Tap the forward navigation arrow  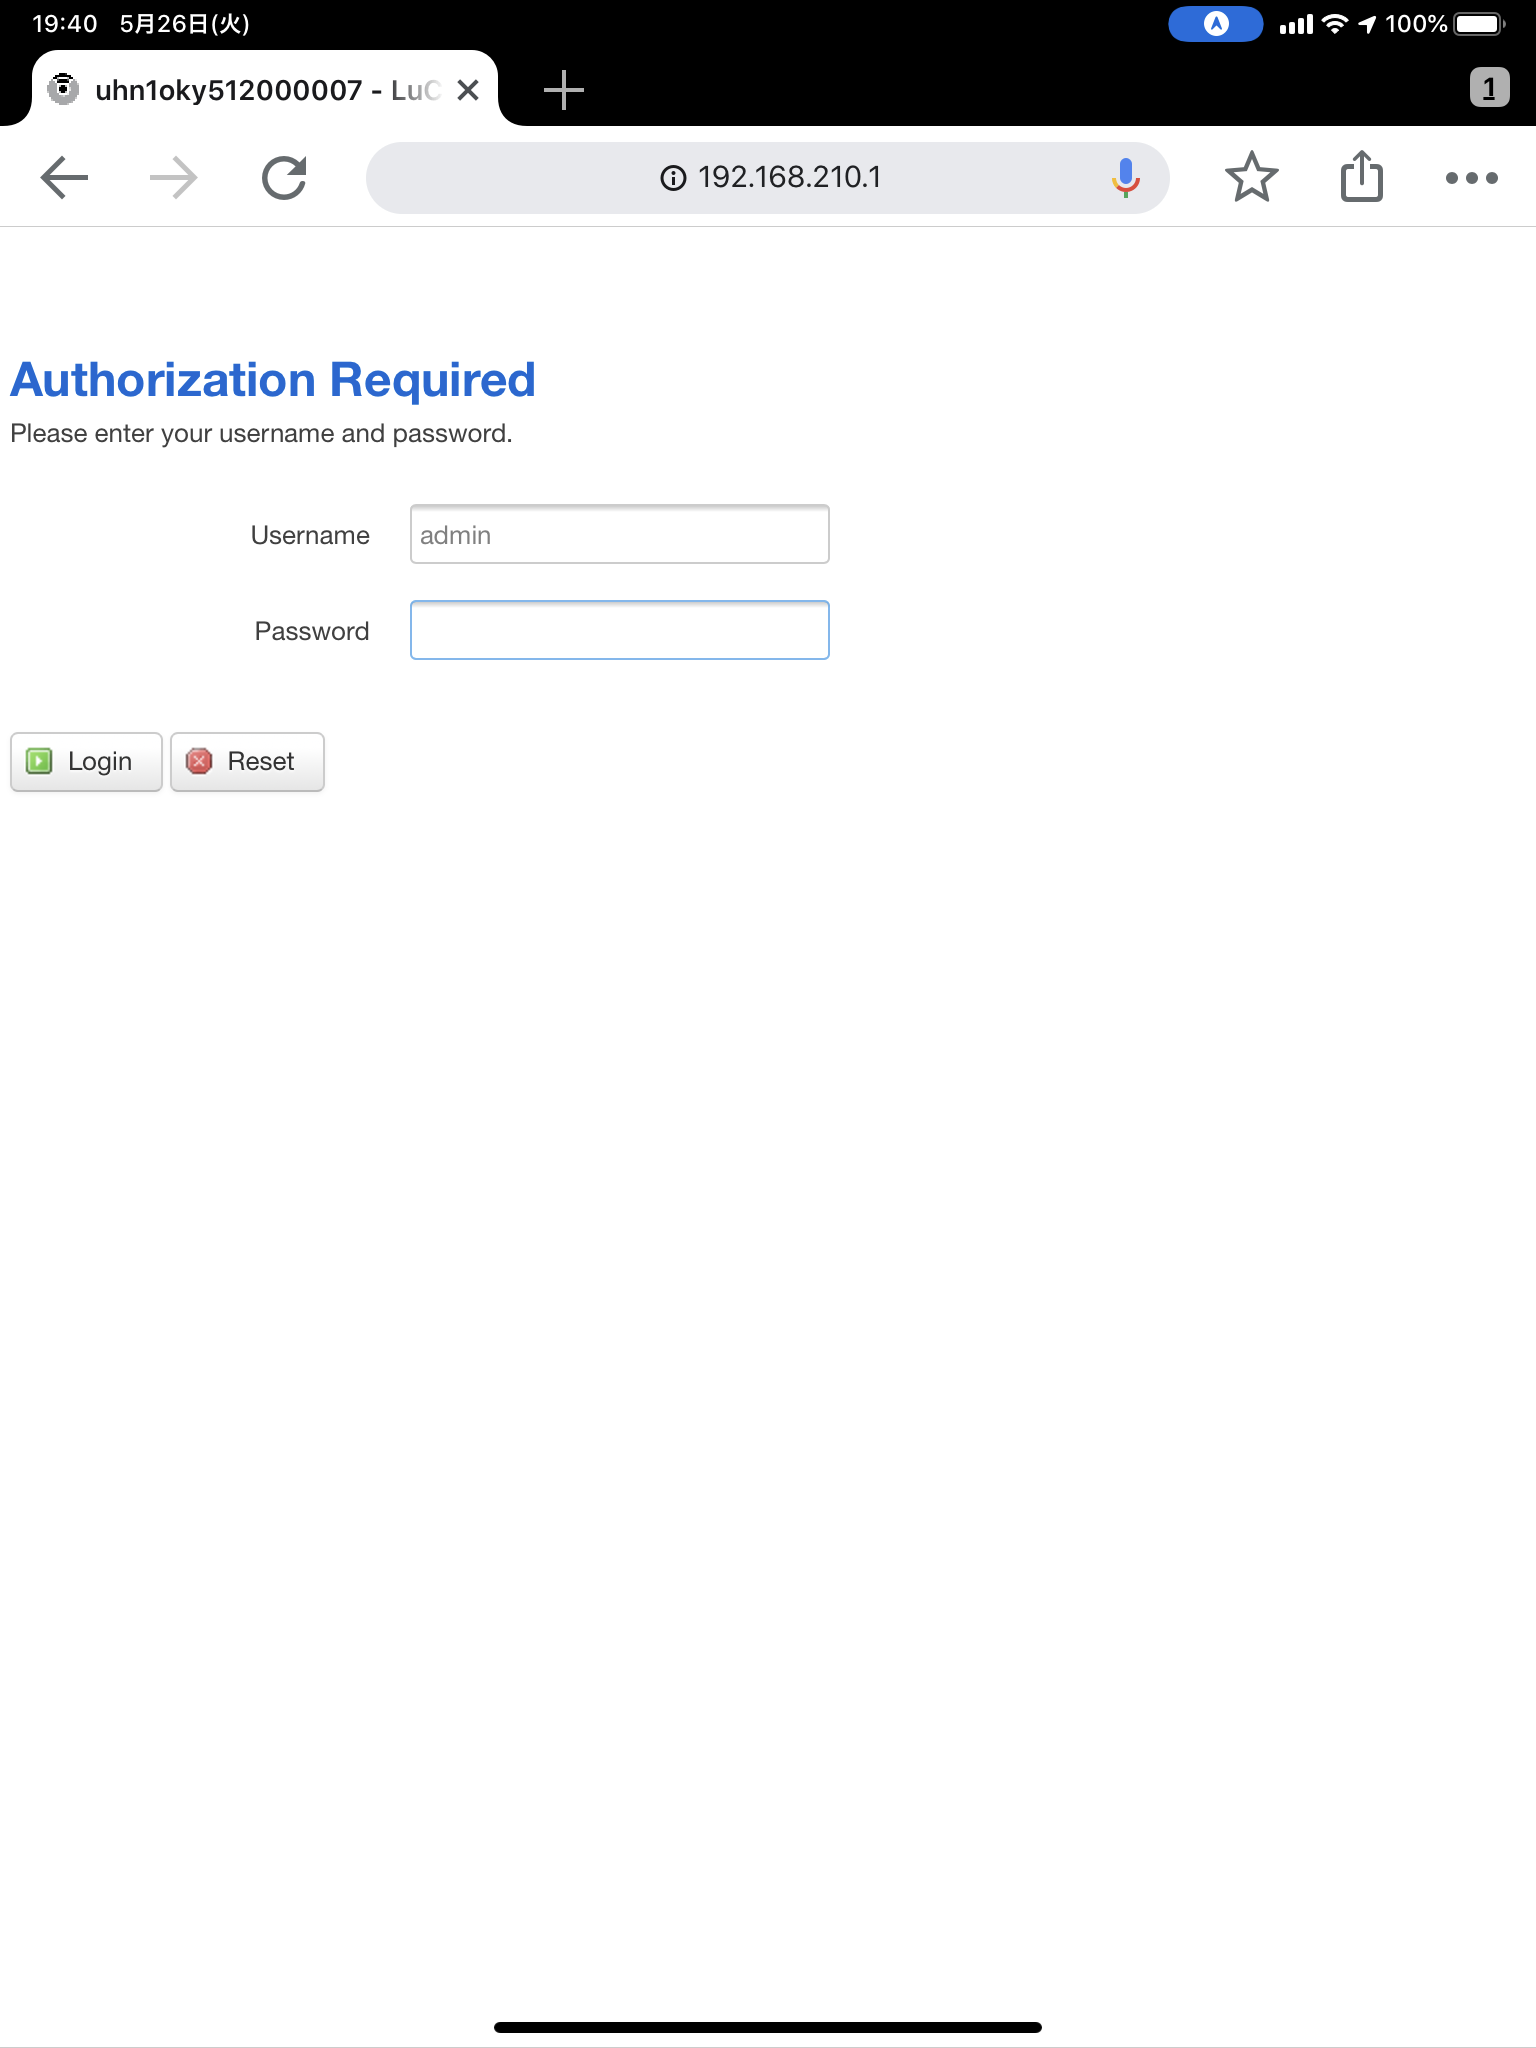click(x=173, y=178)
